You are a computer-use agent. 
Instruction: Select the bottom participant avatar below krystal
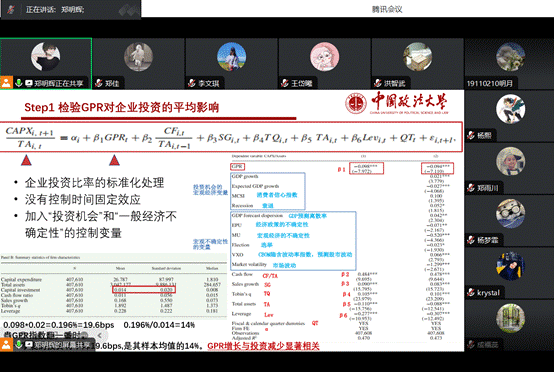(510, 318)
